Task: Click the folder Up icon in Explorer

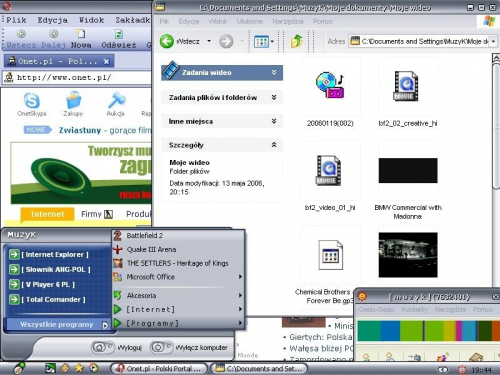Action: click(296, 41)
